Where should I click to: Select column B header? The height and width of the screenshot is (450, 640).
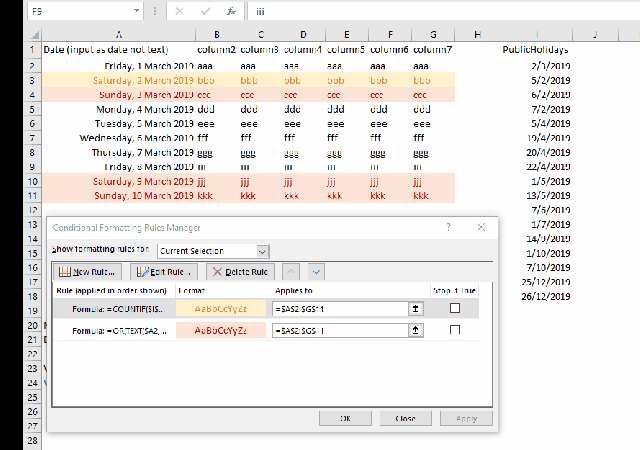[x=217, y=35]
